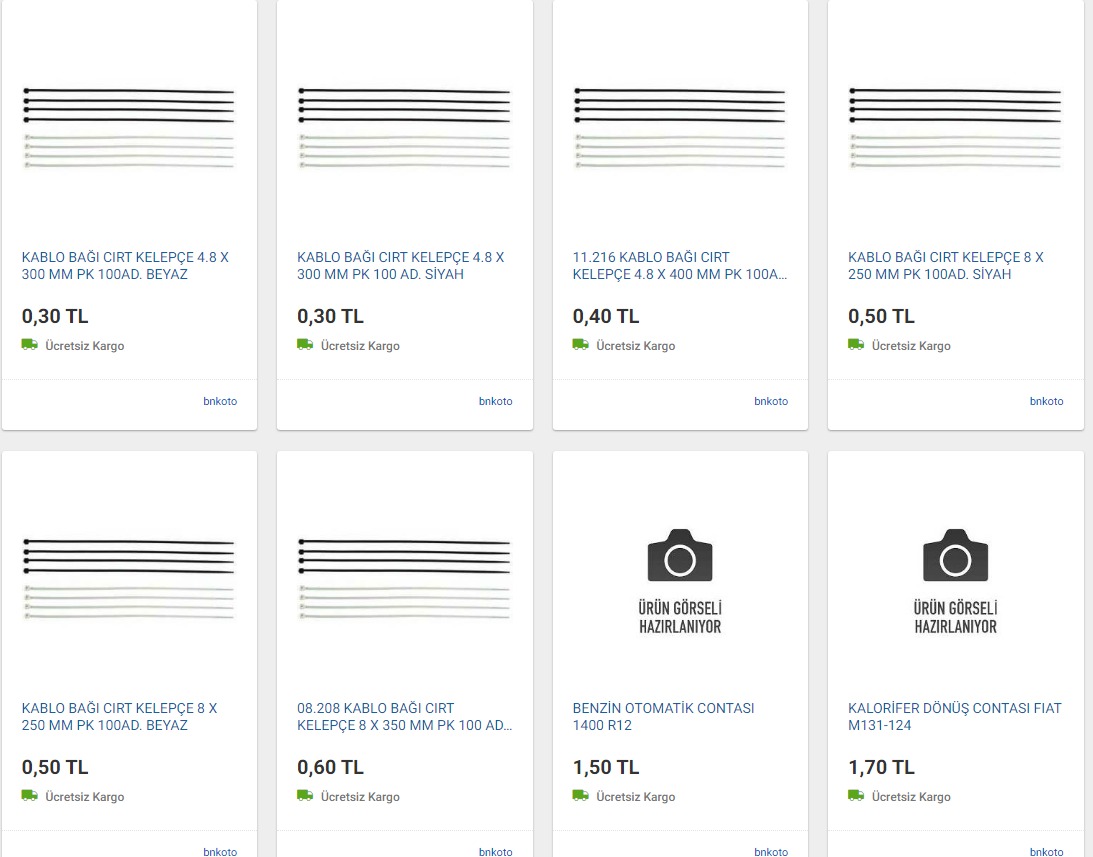Click the product image of 4.8 X 300 MM SİYAH
Image resolution: width=1093 pixels, height=857 pixels.
tap(404, 128)
